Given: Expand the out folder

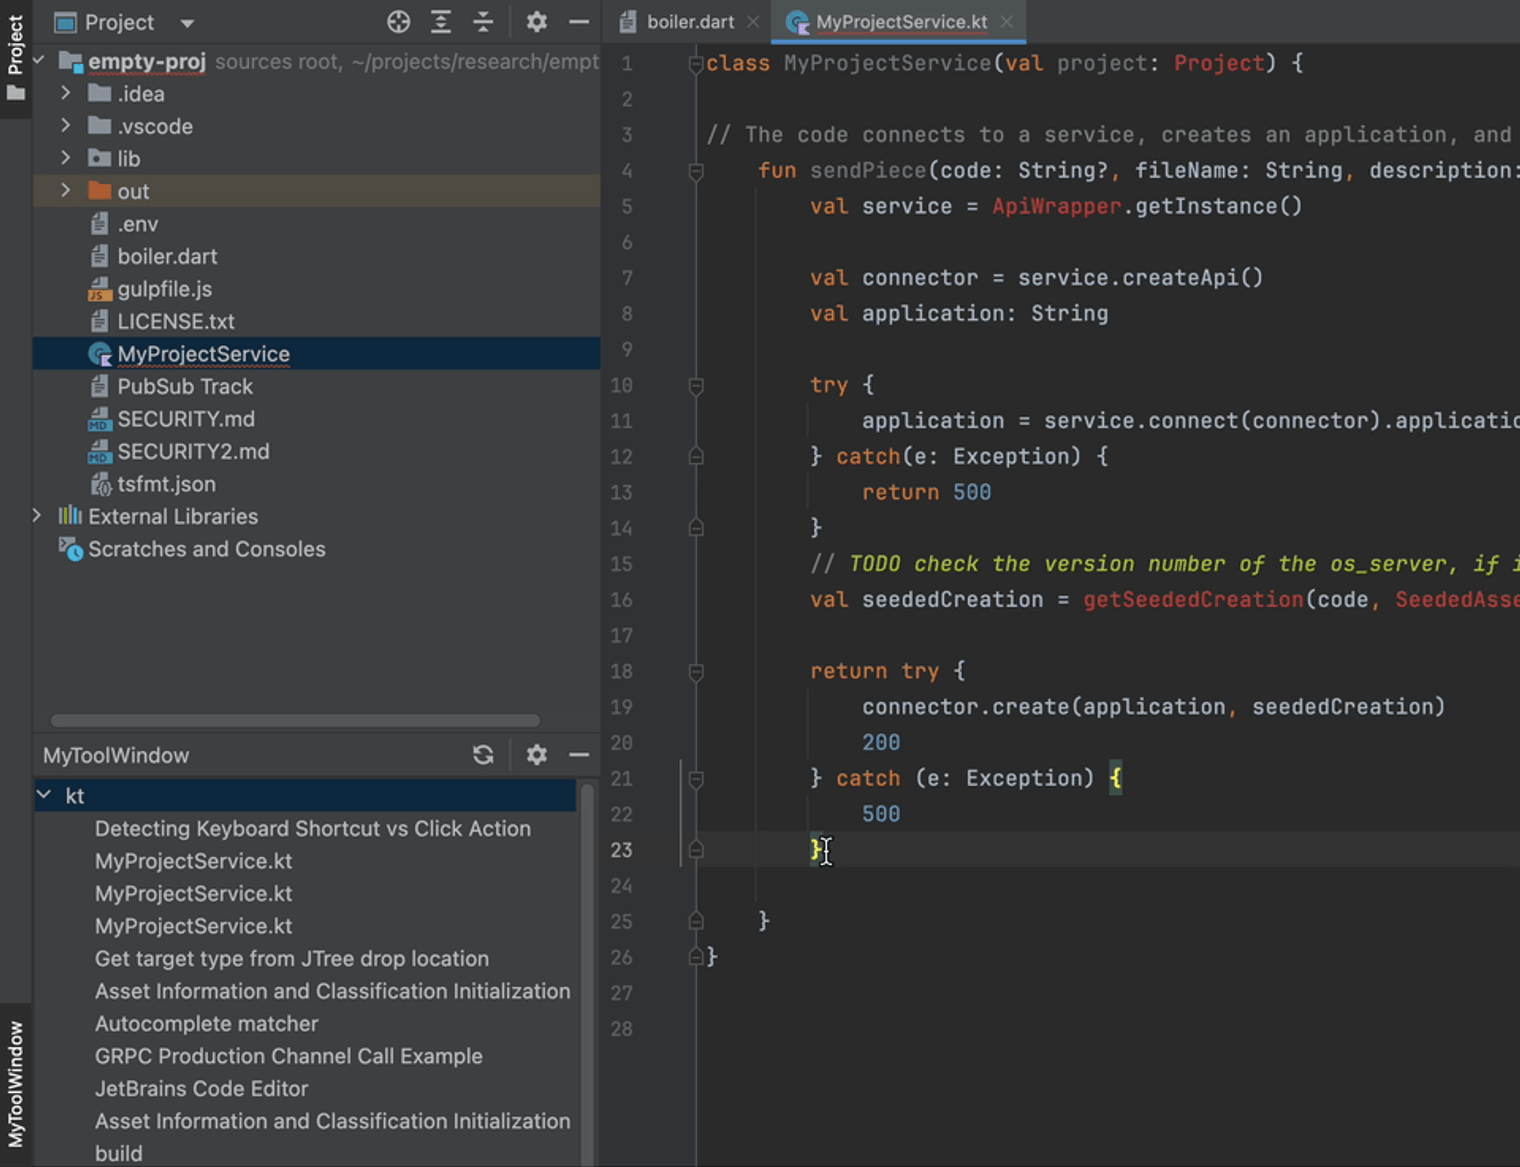Looking at the screenshot, I should pyautogui.click(x=66, y=190).
